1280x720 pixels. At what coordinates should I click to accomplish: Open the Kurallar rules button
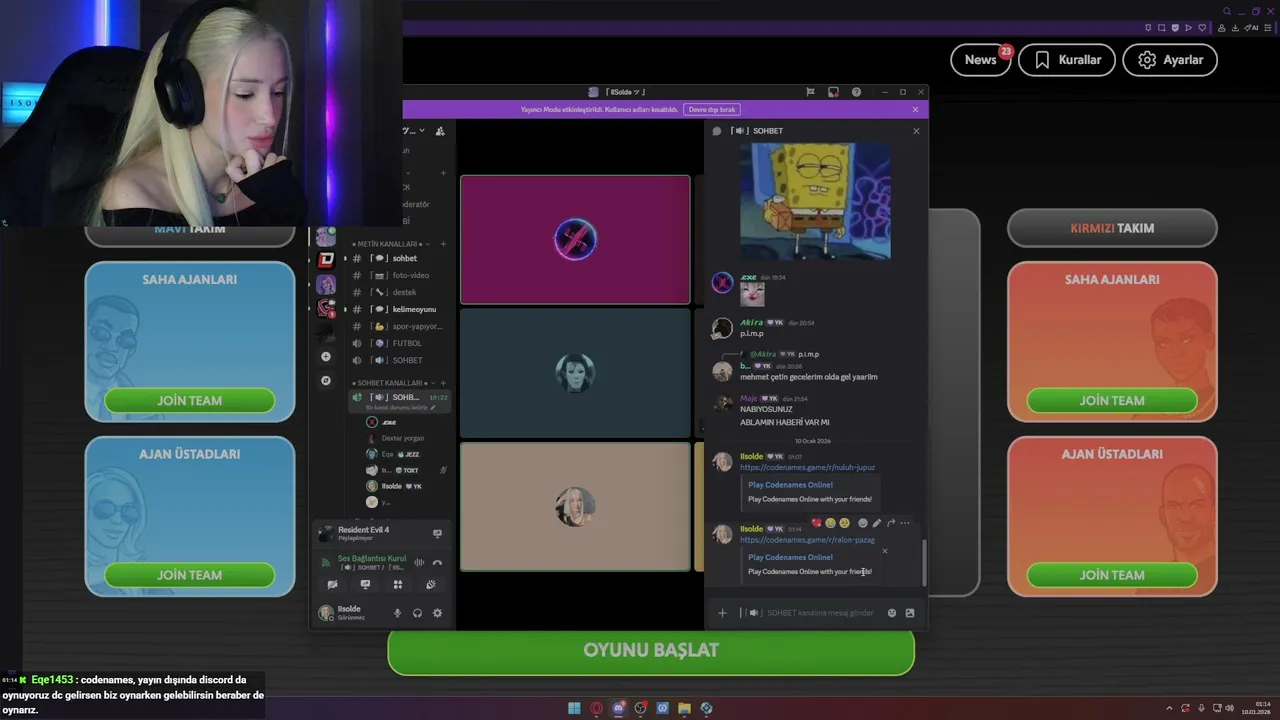point(1067,60)
